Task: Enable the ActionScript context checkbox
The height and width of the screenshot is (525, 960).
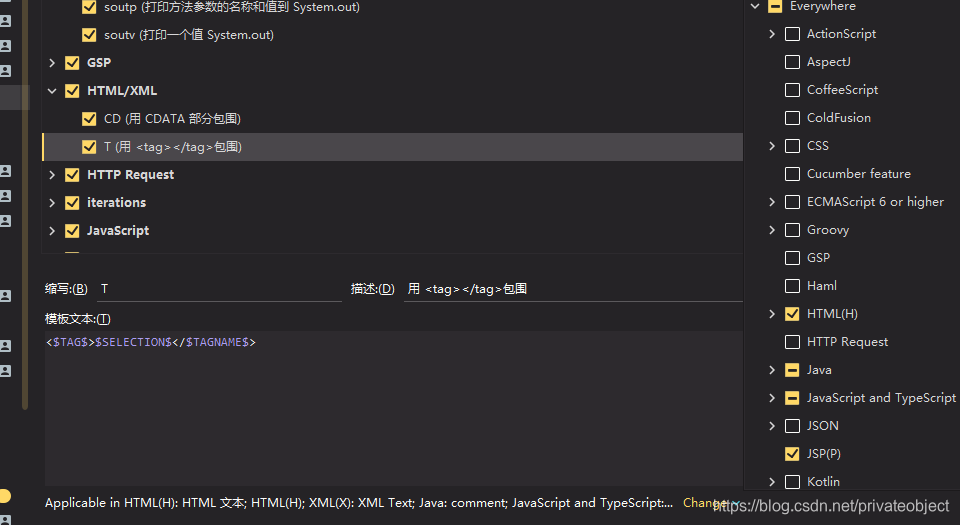Action: (x=792, y=34)
